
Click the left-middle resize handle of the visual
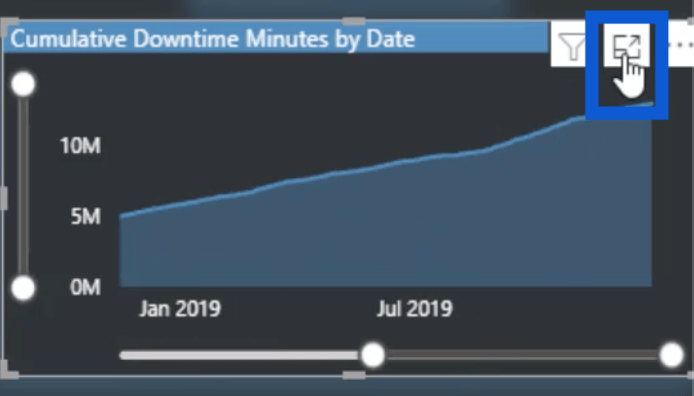point(4,198)
